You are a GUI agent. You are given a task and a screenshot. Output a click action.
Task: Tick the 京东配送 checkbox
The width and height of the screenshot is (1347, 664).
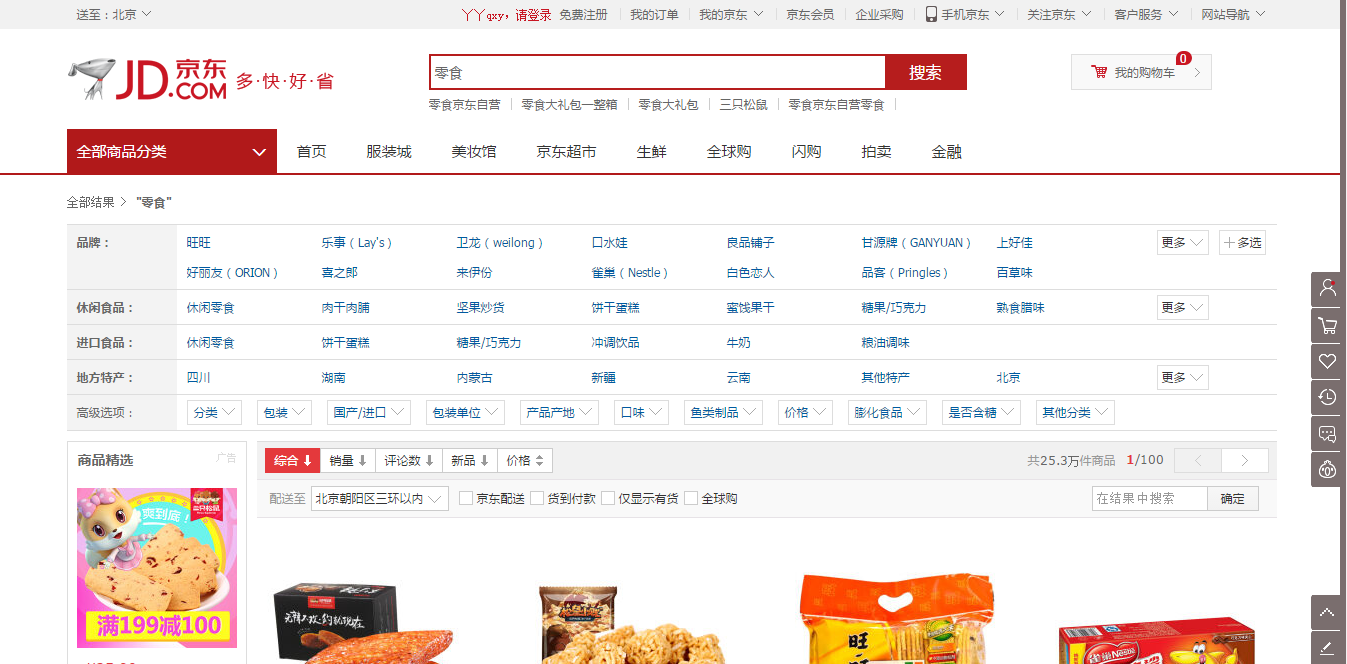pos(466,498)
